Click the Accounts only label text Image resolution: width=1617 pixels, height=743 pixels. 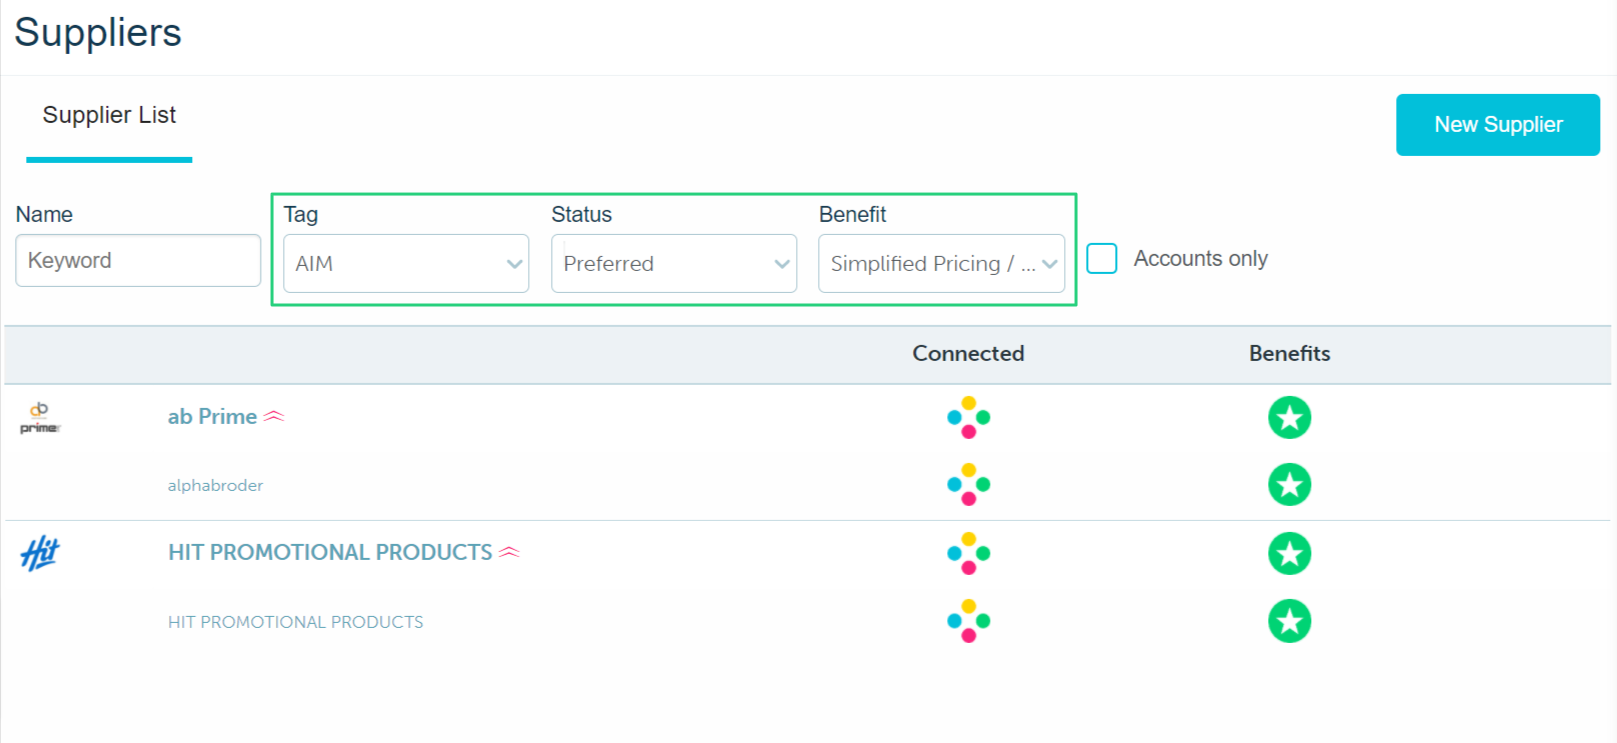tap(1200, 259)
